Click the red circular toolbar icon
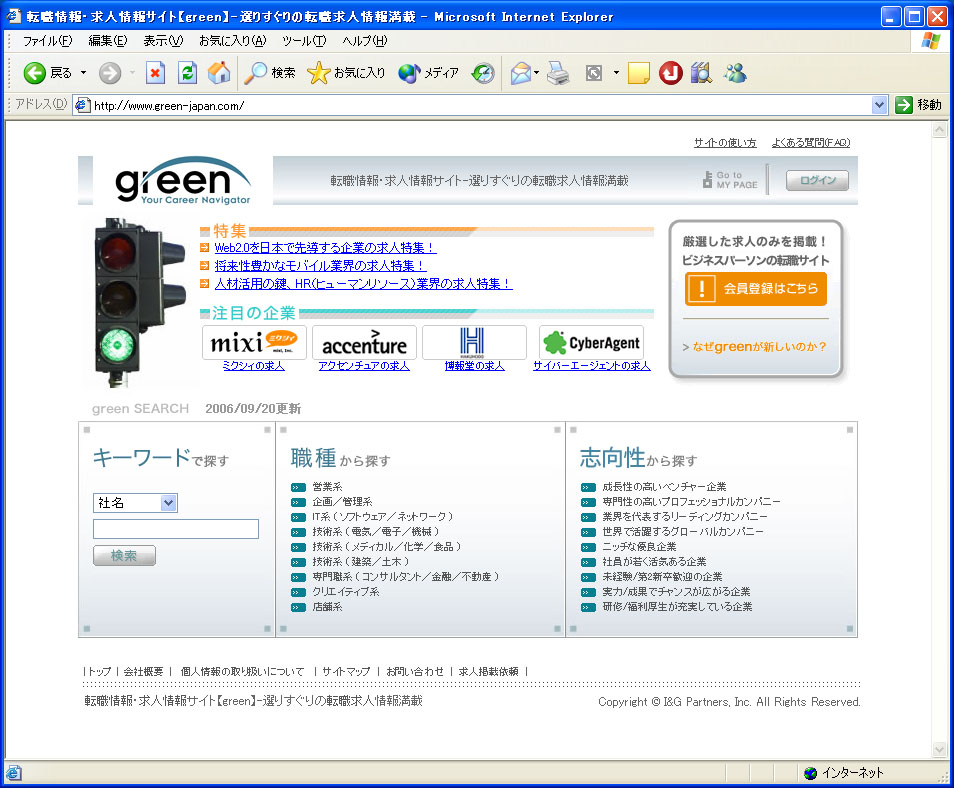Viewport: 954px width, 788px height. click(x=670, y=73)
